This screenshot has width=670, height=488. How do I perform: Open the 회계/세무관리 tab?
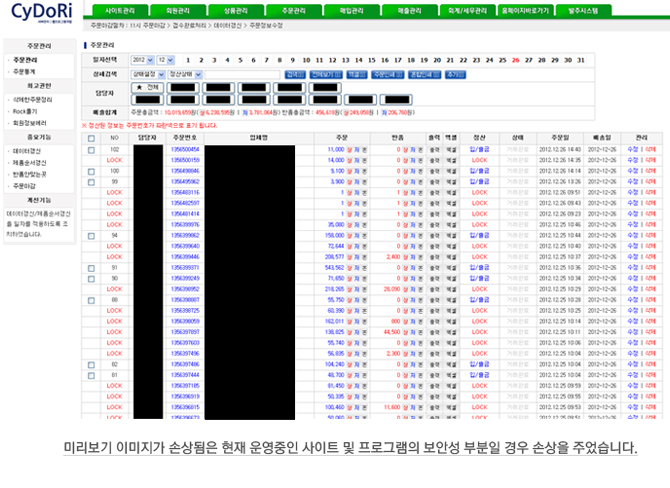[x=467, y=10]
